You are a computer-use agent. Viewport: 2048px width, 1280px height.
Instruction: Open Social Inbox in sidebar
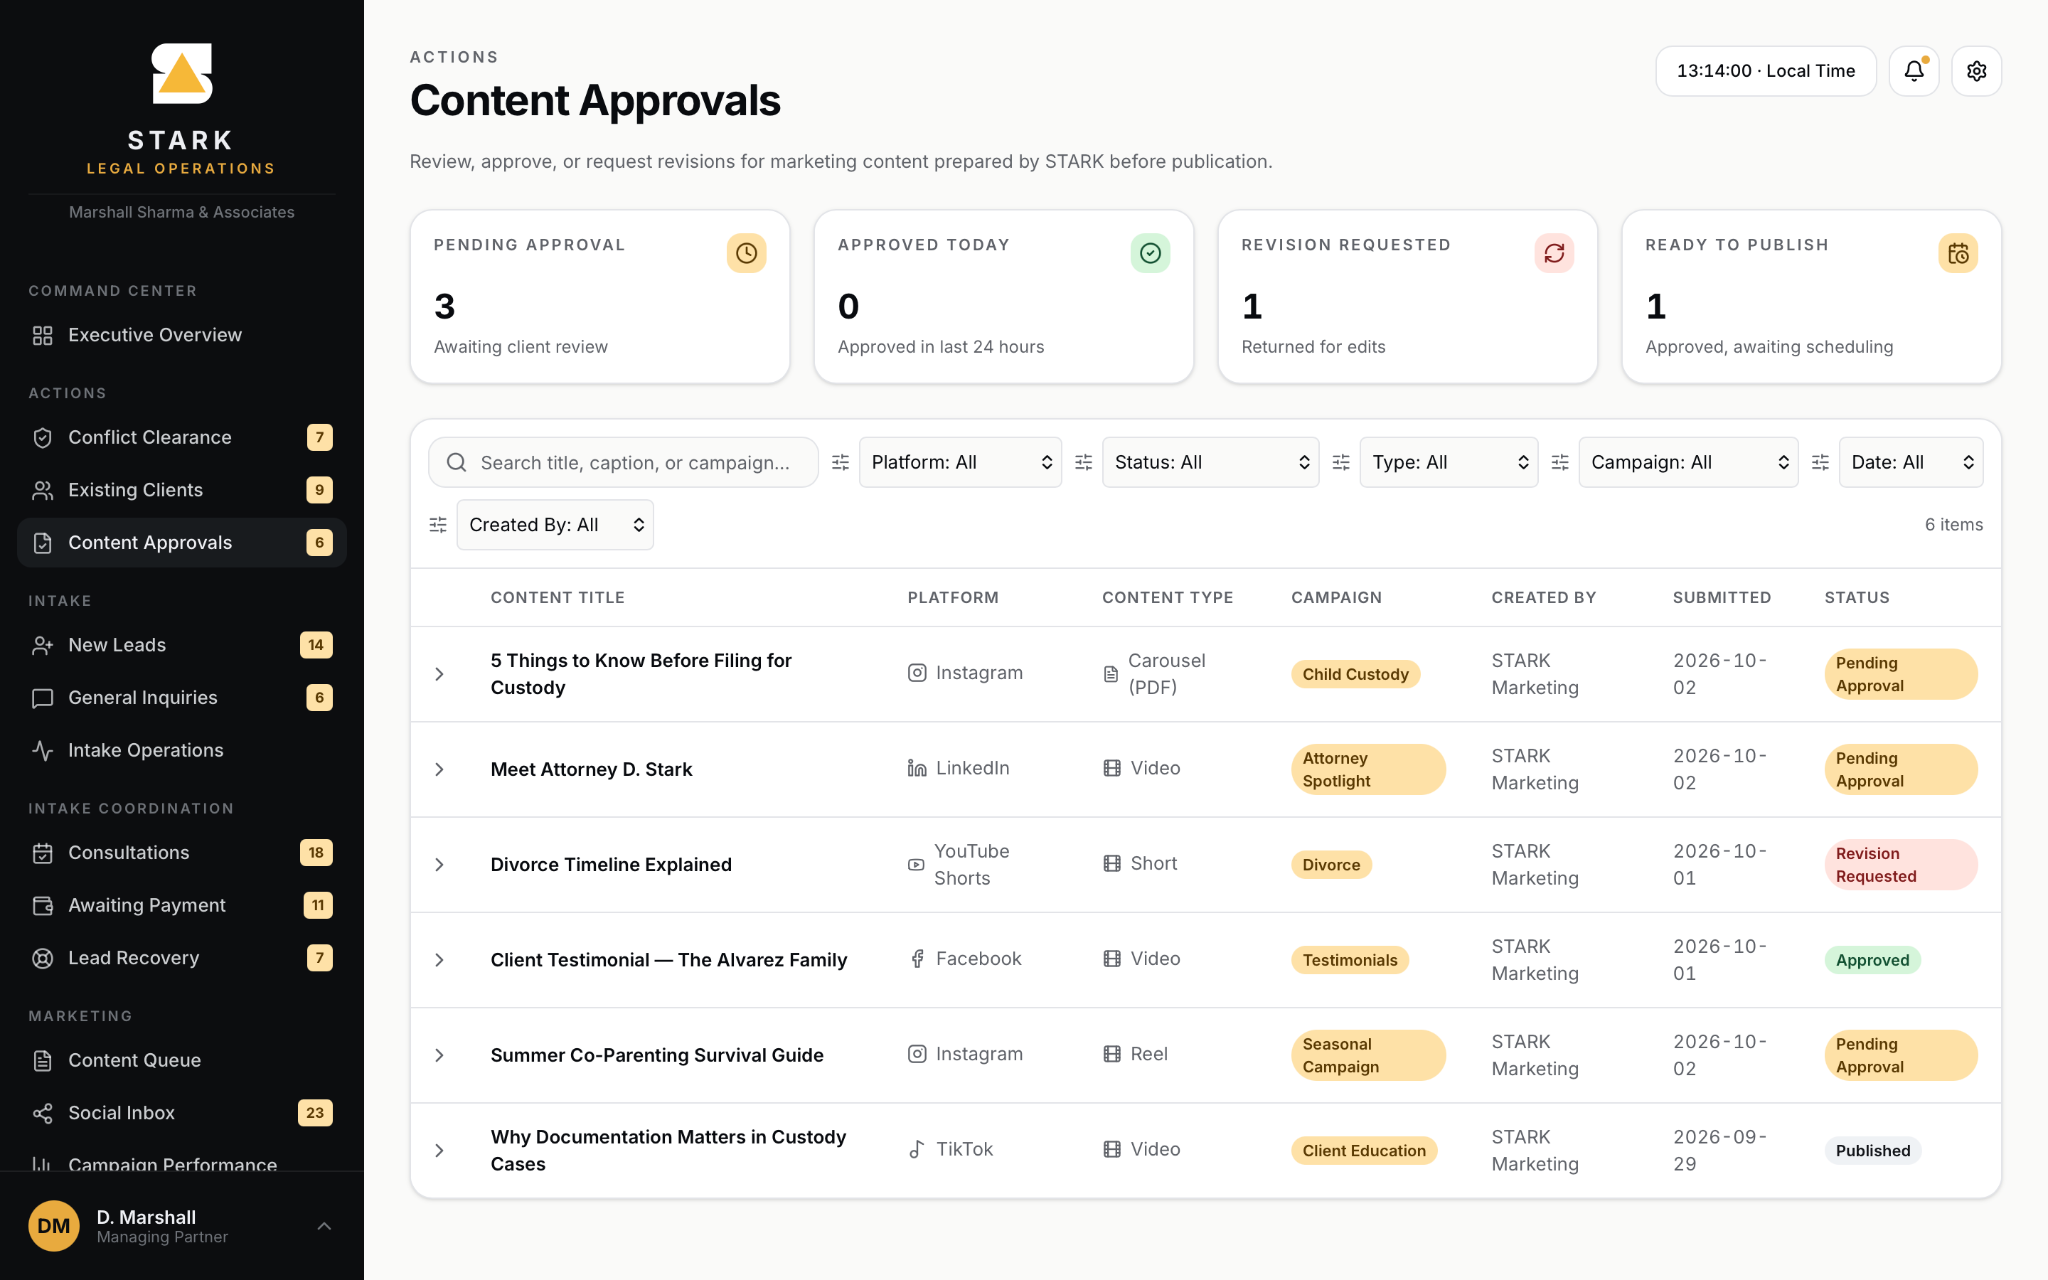(182, 1113)
